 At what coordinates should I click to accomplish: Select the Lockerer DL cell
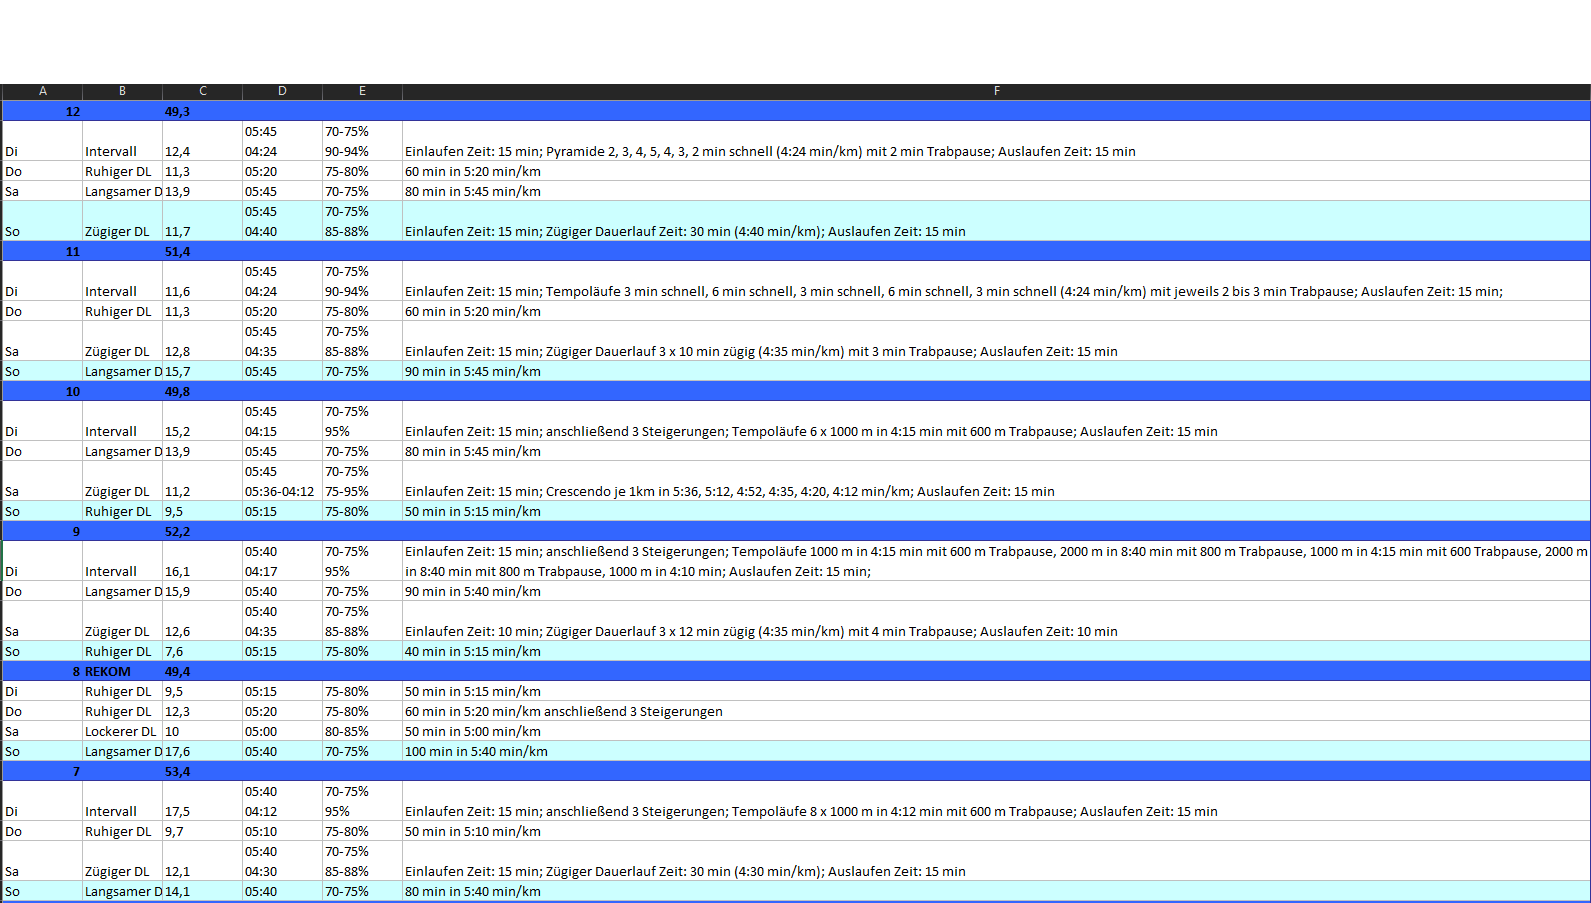[x=121, y=731]
